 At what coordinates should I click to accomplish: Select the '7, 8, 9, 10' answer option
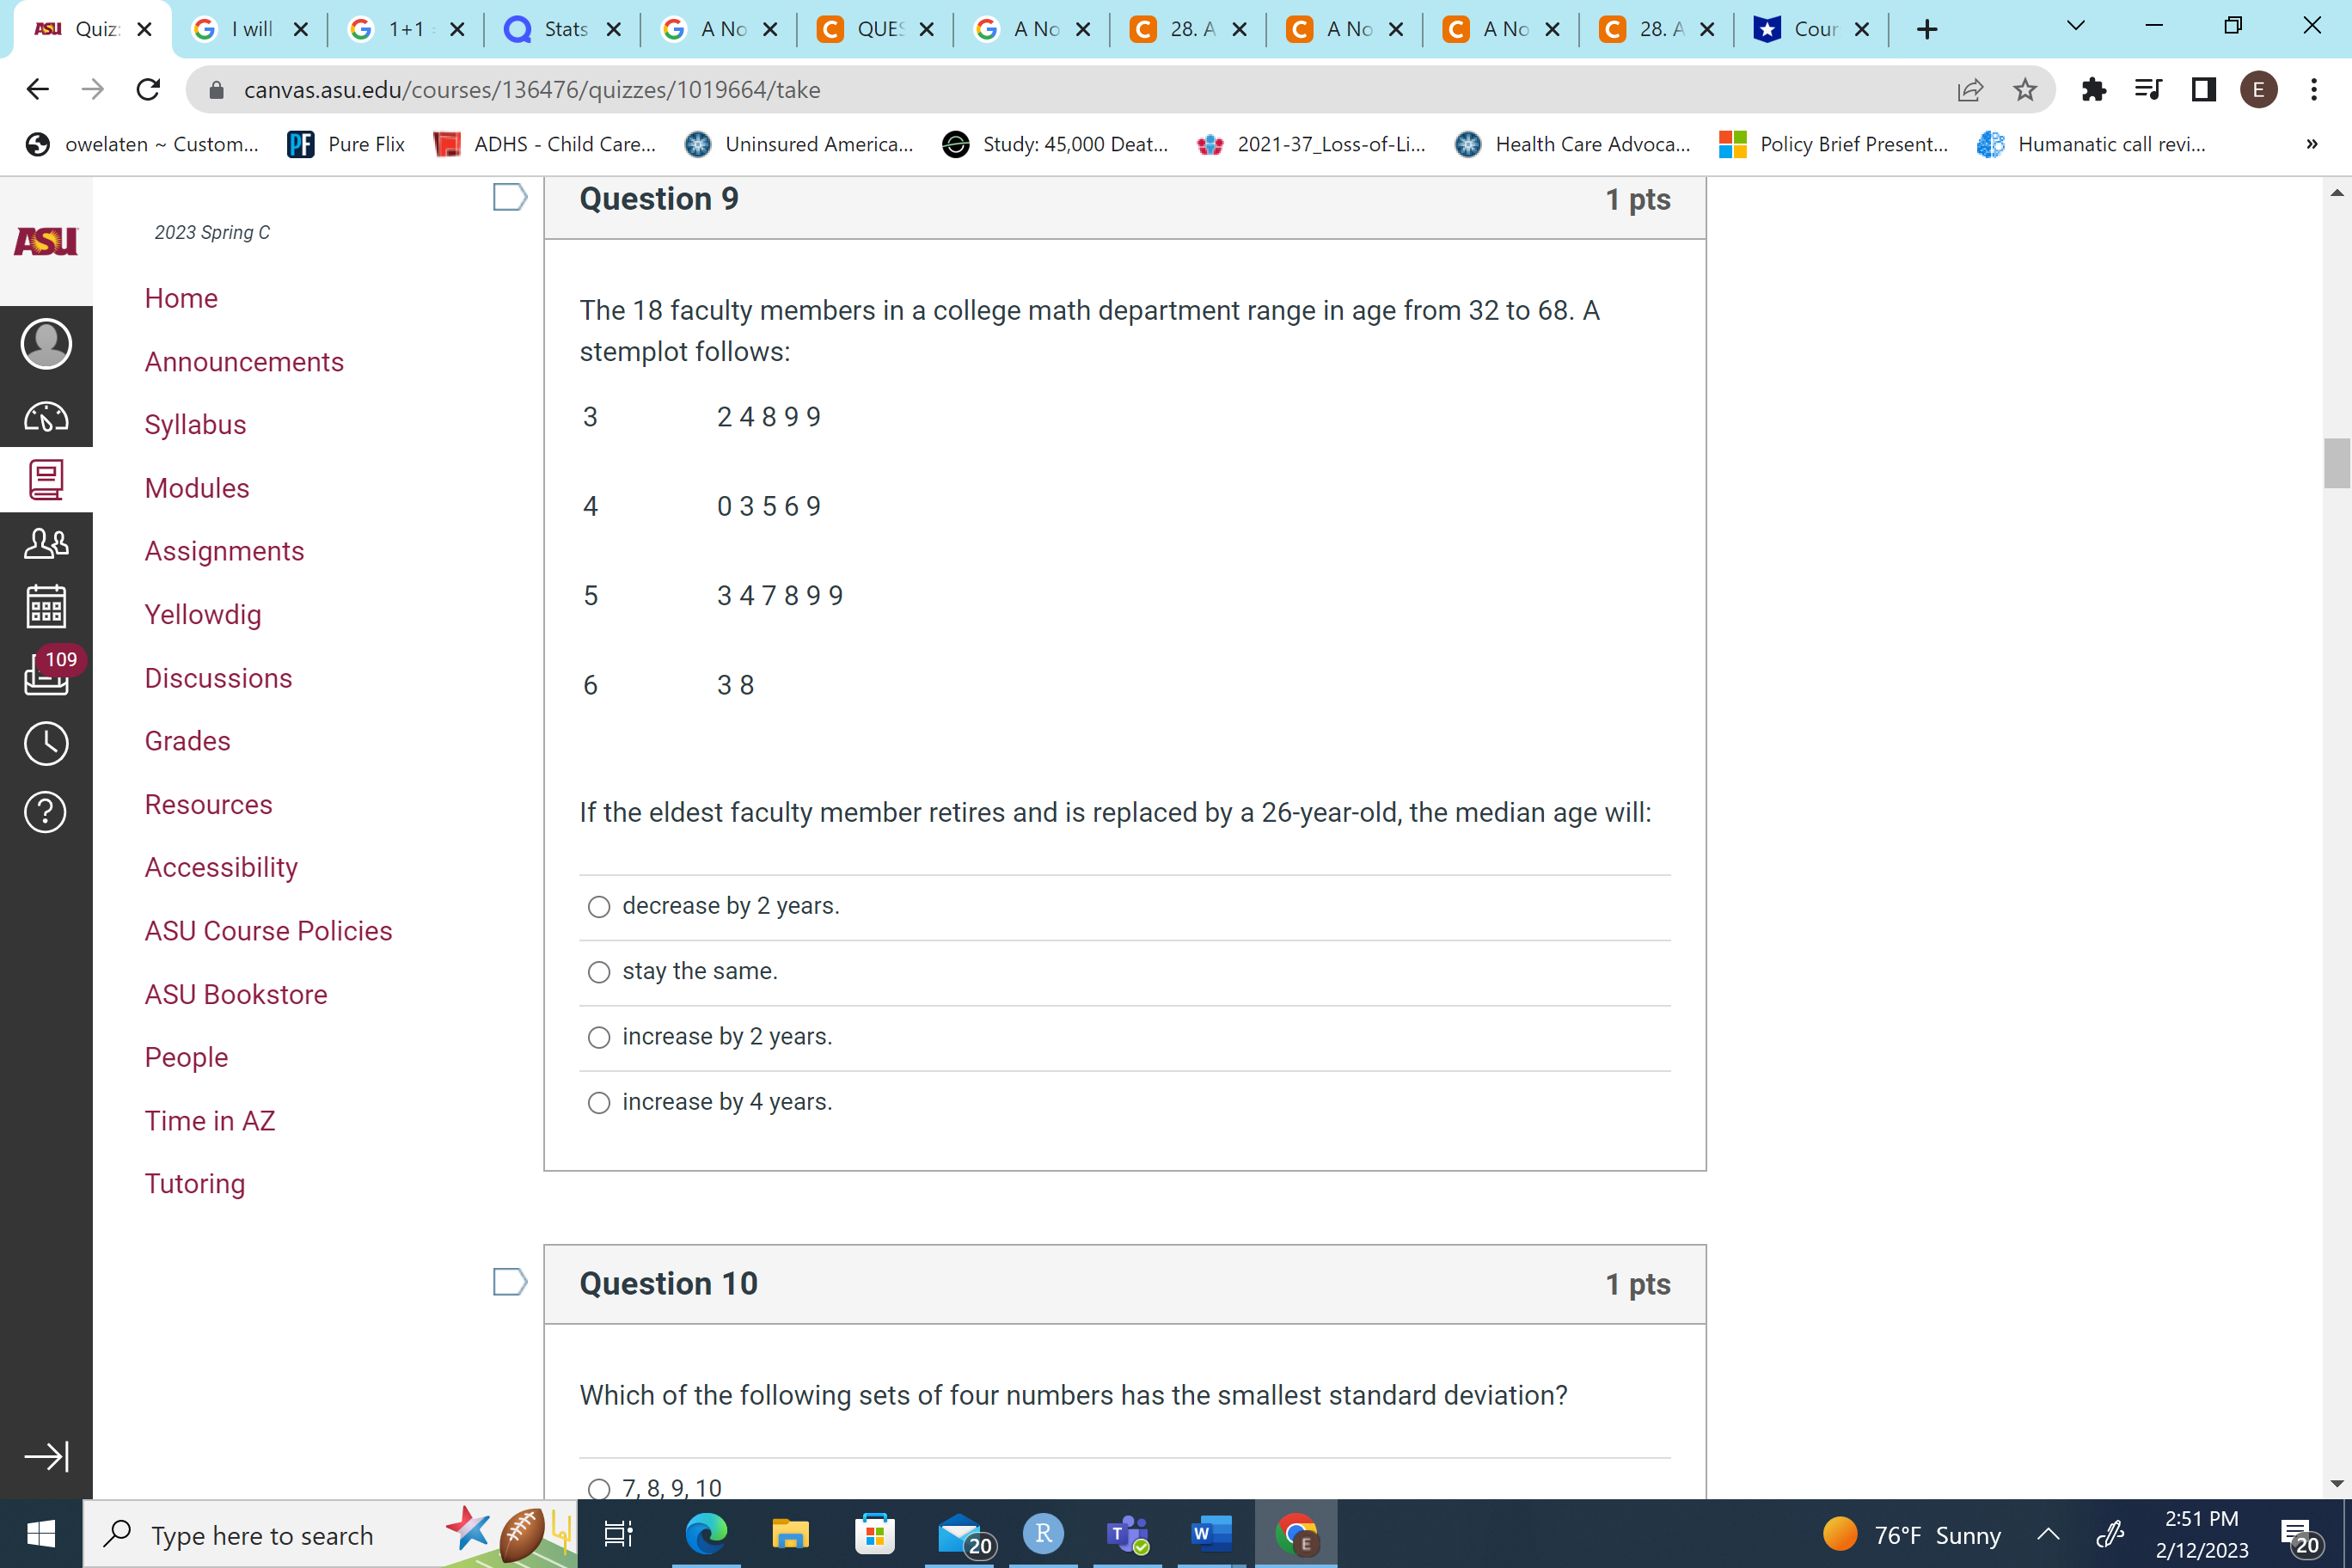599,1488
